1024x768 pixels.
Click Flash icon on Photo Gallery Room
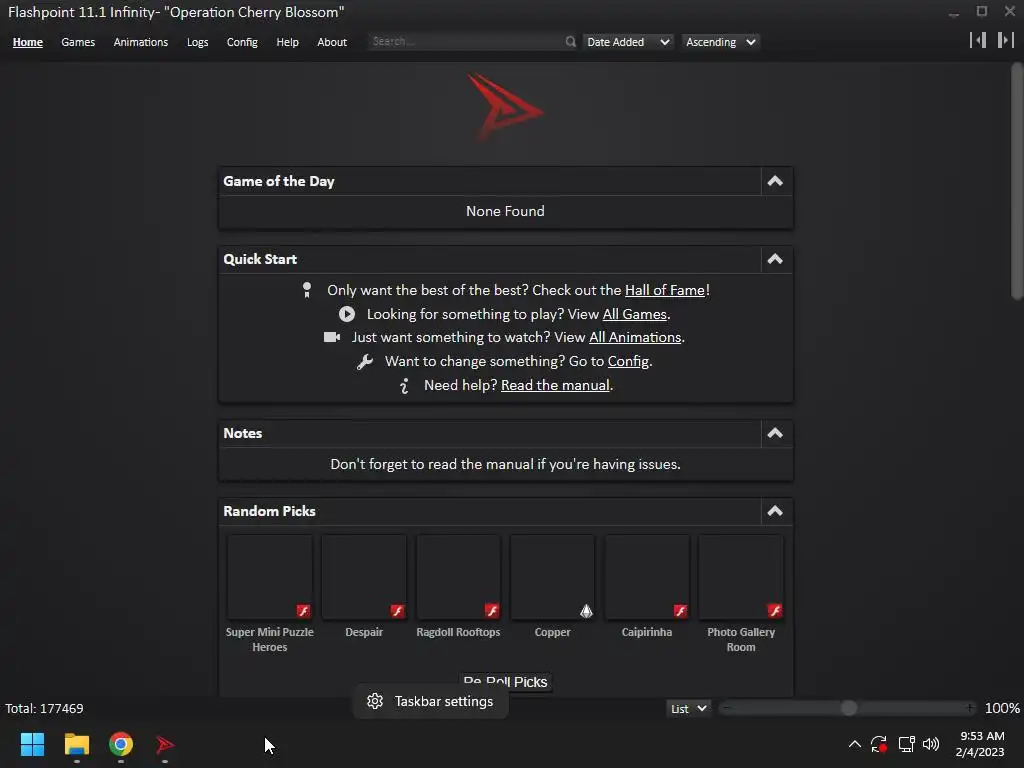775,611
